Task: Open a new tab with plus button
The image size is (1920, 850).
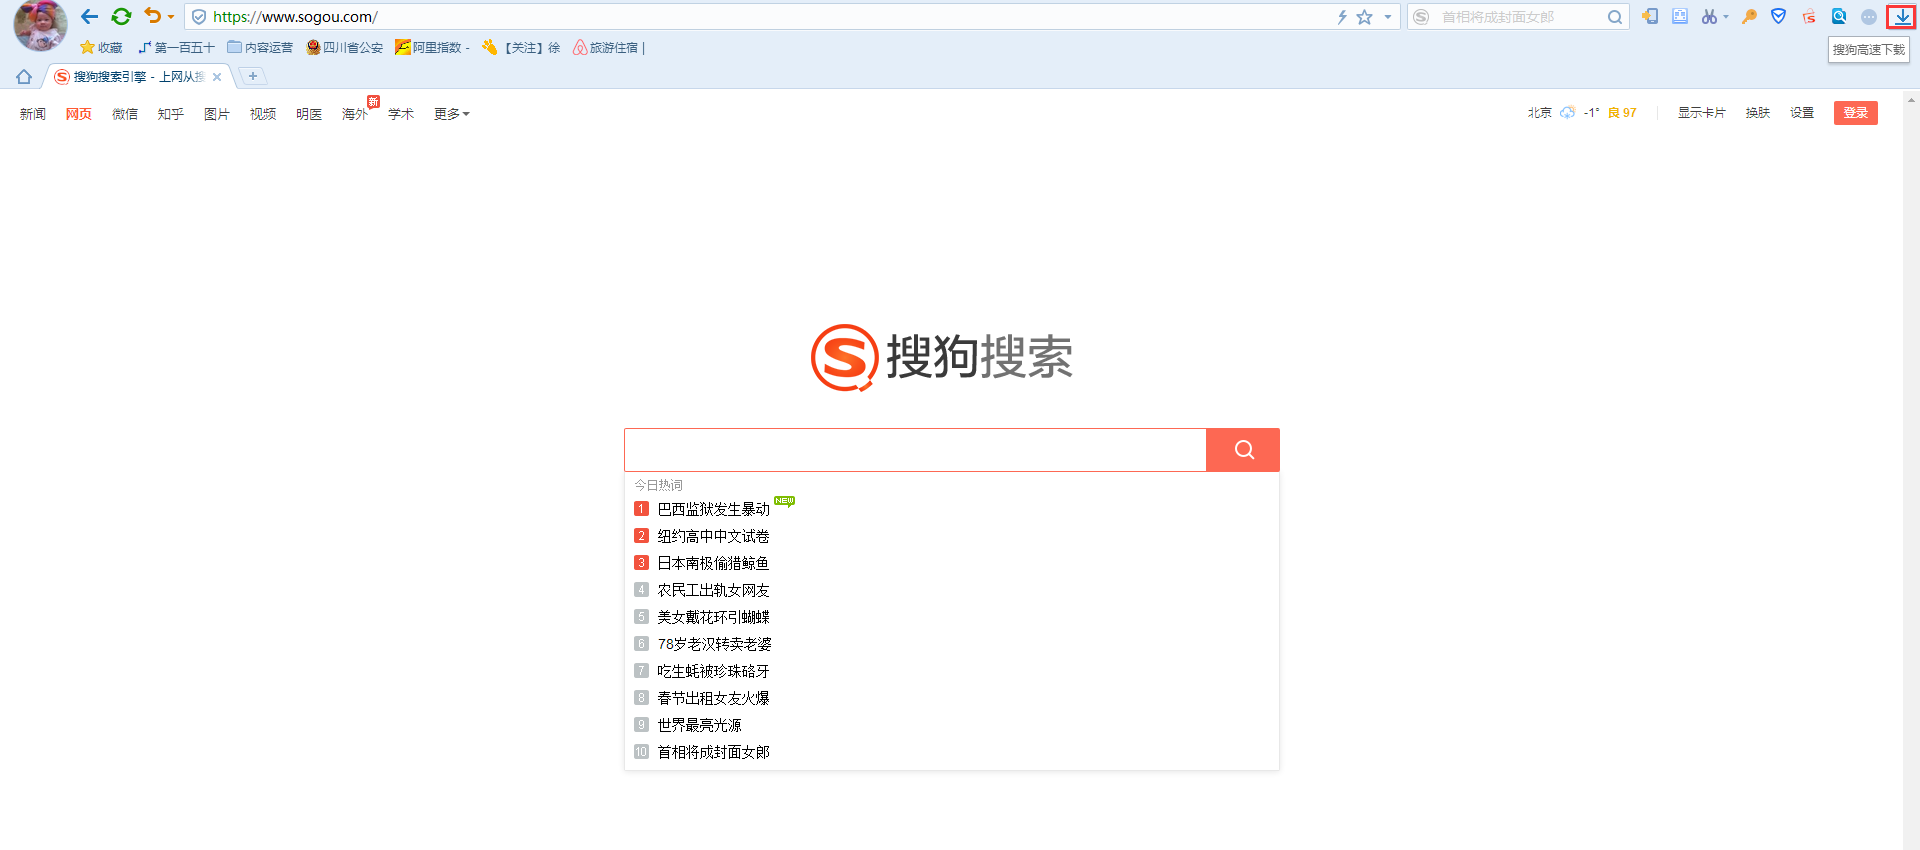Action: tap(253, 76)
